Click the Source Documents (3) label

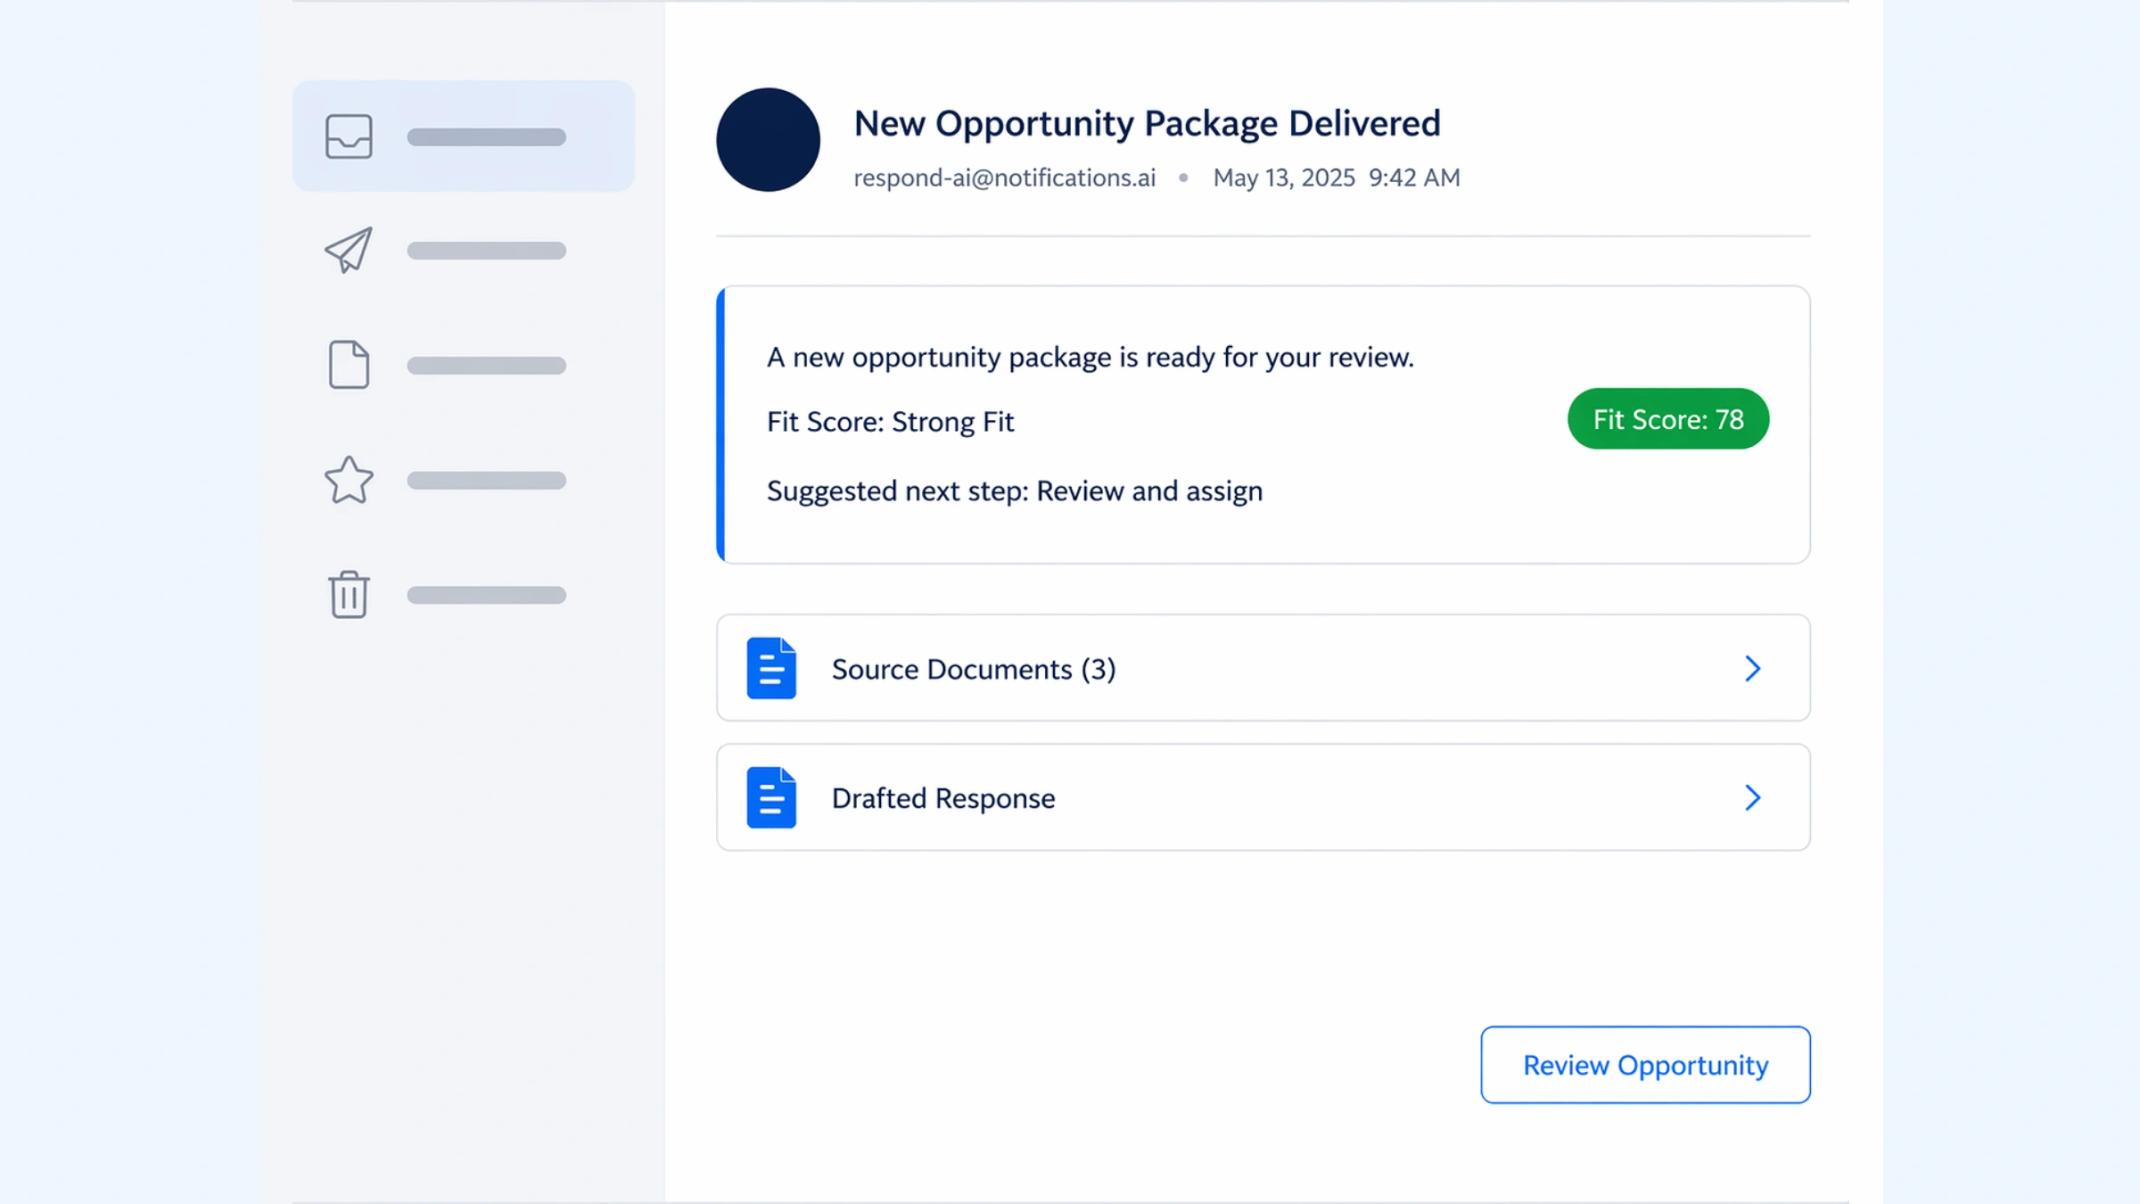(x=973, y=669)
